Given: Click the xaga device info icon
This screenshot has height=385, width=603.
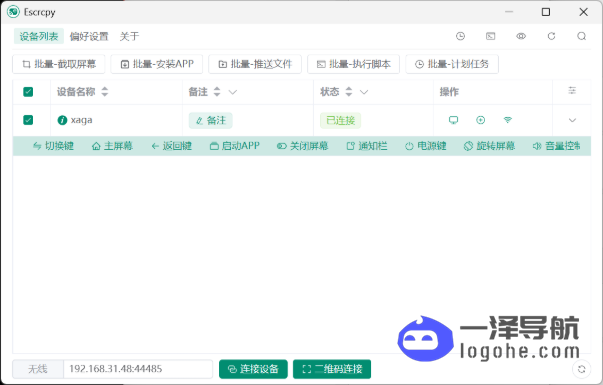Looking at the screenshot, I should [62, 120].
